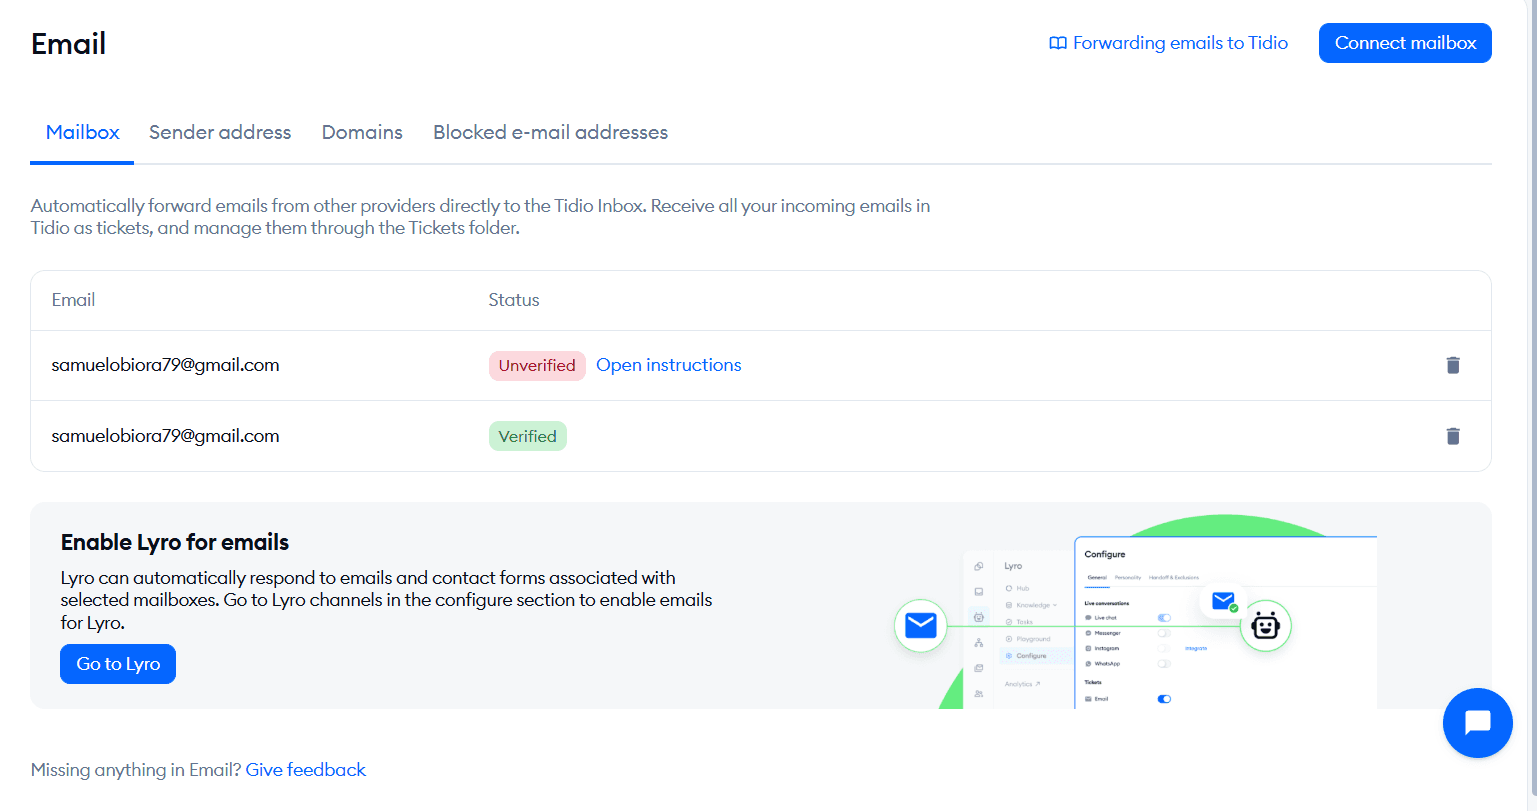Click the Go to Lyro button

(118, 664)
